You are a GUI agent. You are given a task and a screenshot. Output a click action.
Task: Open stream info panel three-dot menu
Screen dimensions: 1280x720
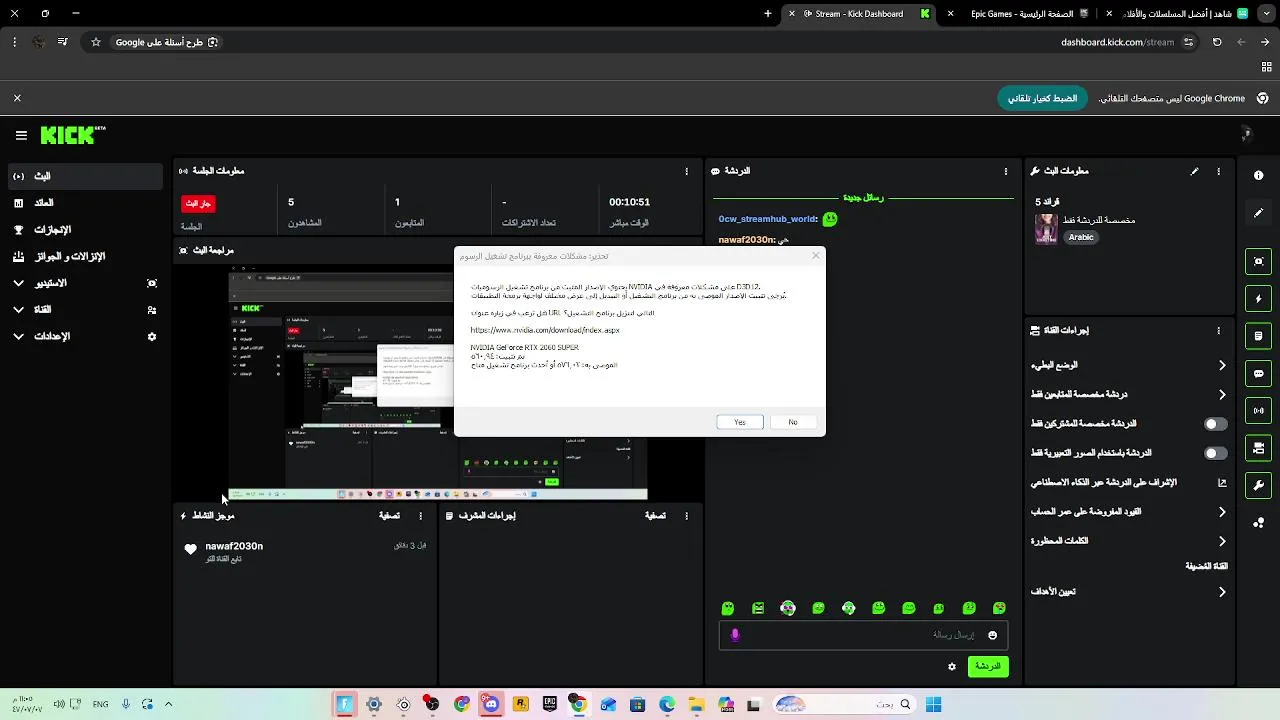click(1218, 171)
